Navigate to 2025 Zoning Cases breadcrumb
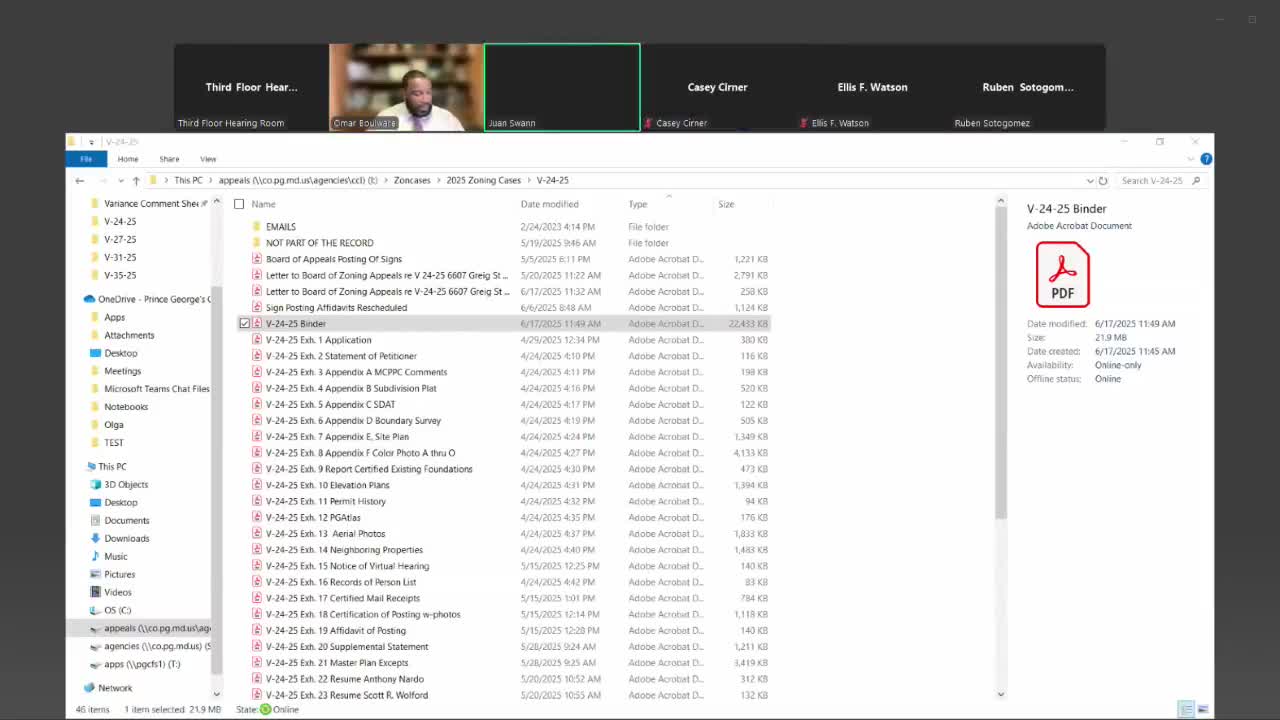The height and width of the screenshot is (720, 1280). (483, 180)
